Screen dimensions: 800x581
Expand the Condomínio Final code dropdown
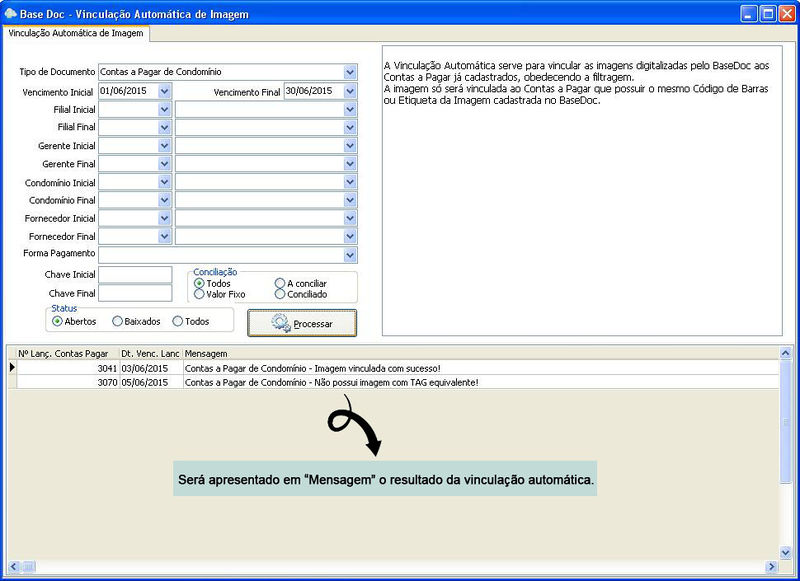point(164,200)
